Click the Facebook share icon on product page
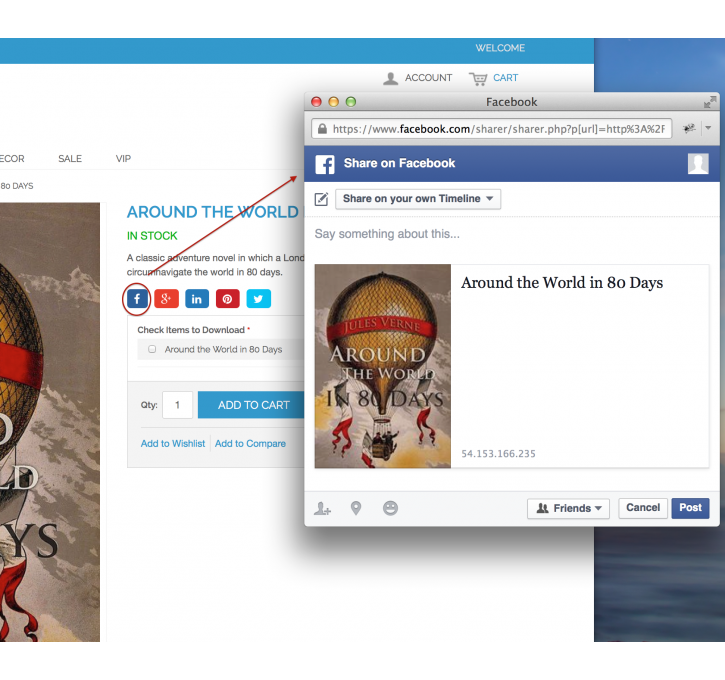The height and width of the screenshot is (680, 725). [x=137, y=299]
